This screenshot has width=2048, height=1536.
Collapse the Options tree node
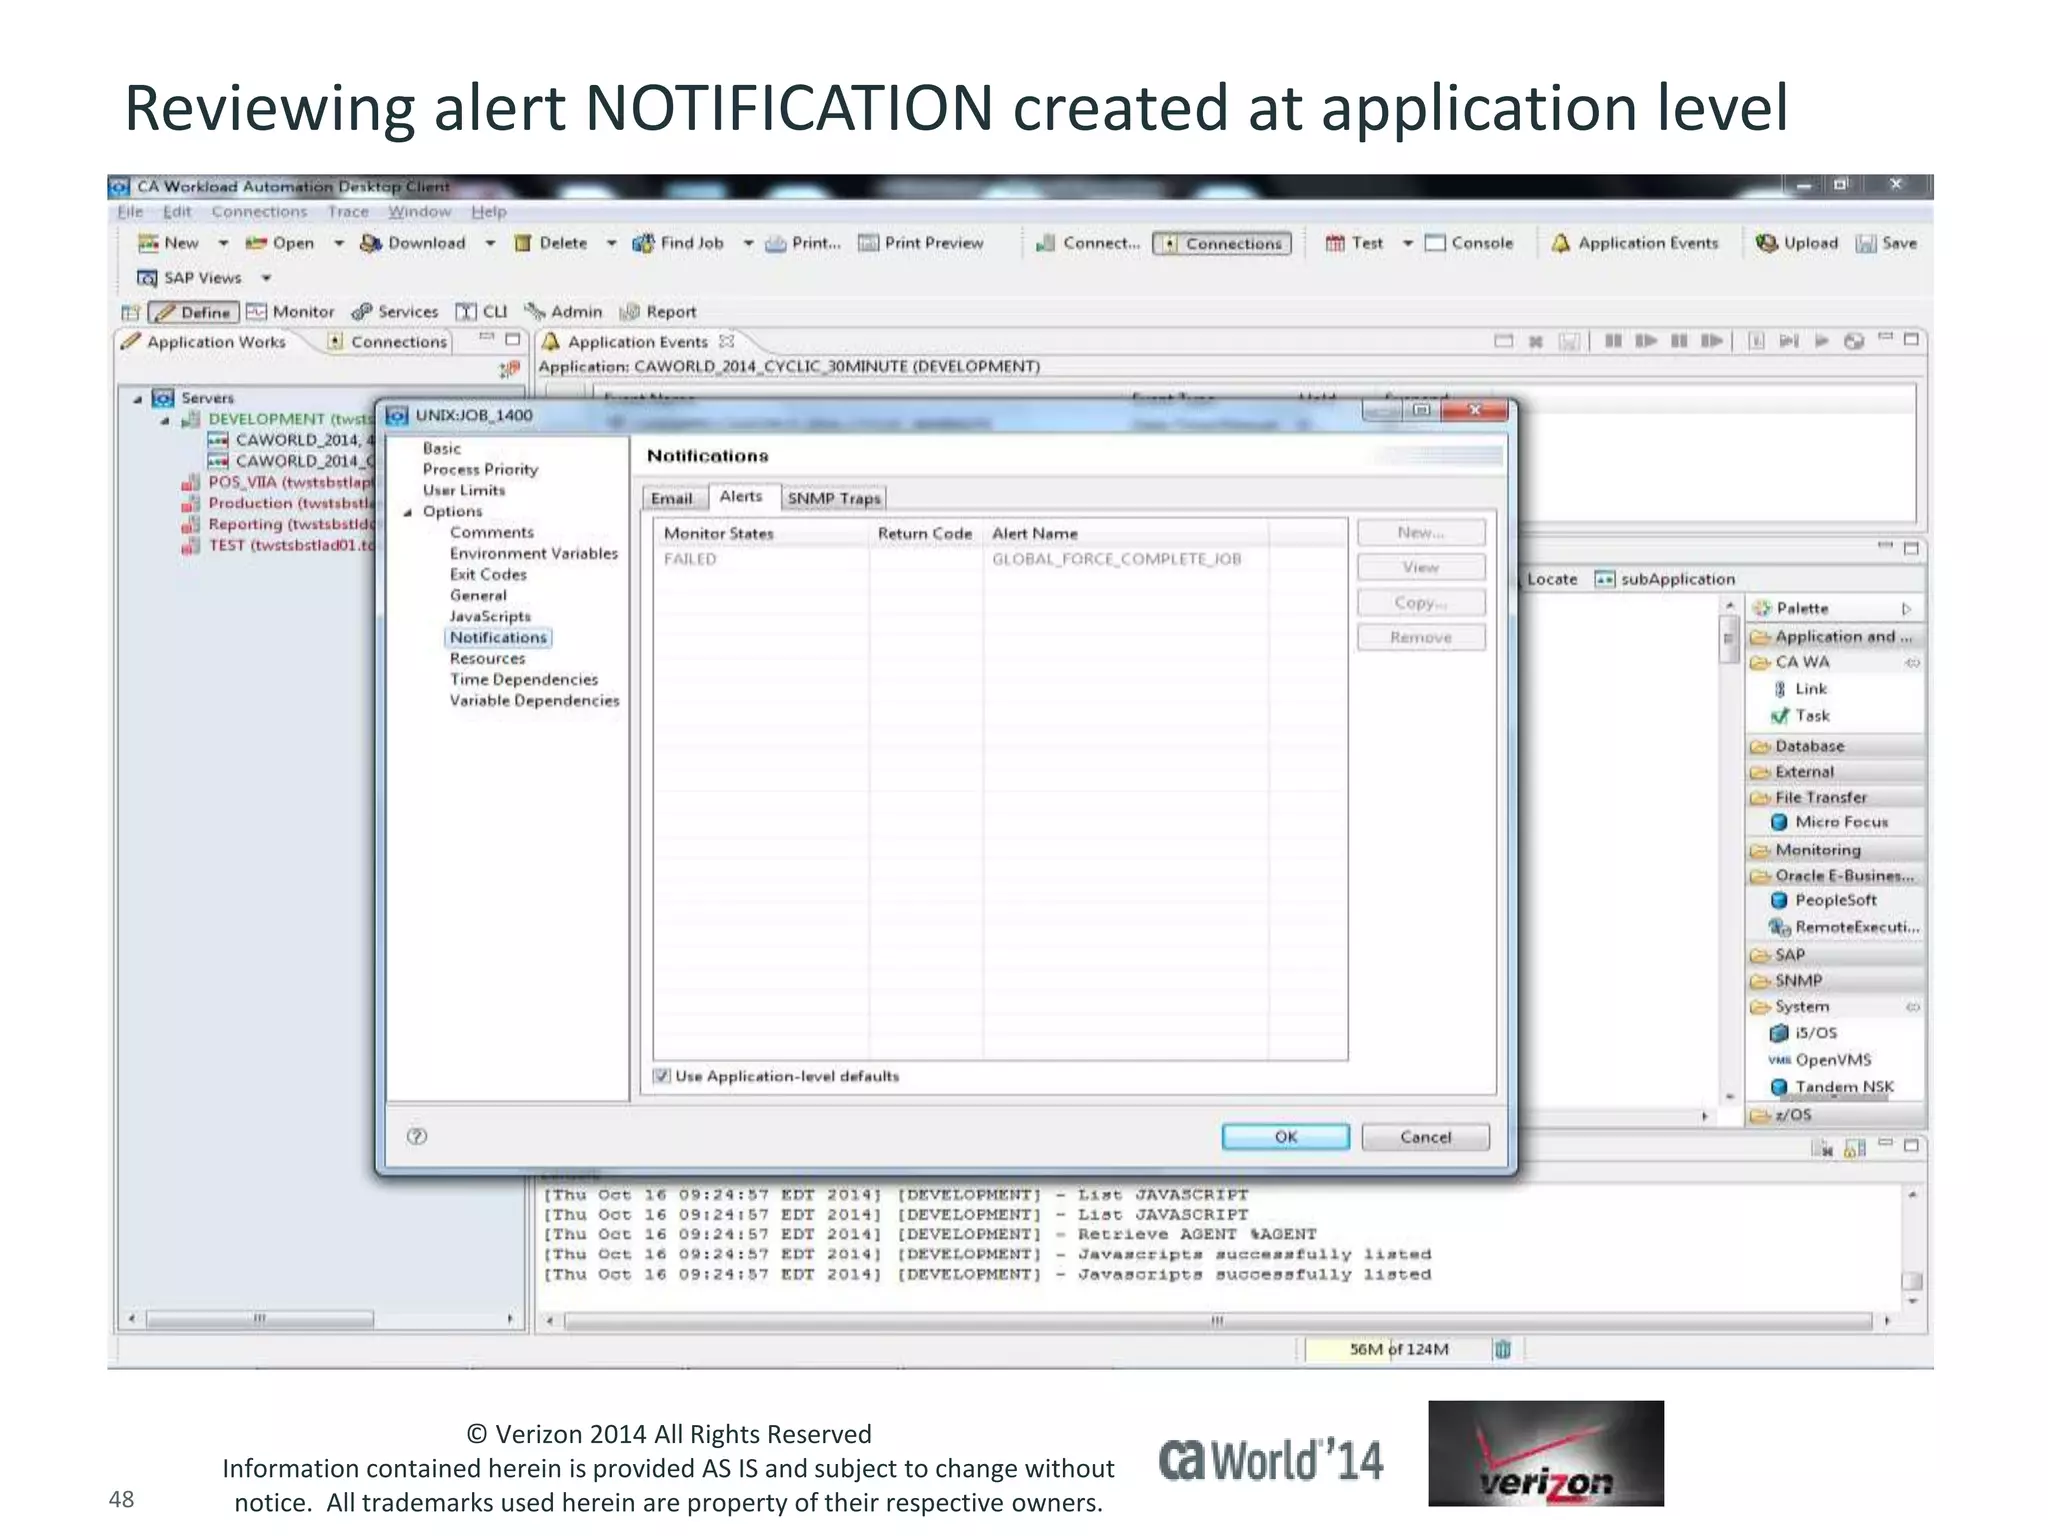[408, 512]
